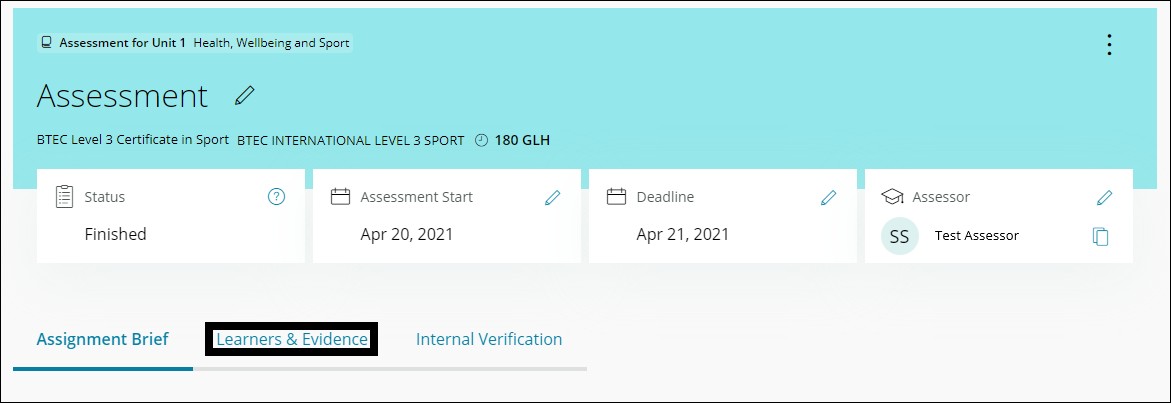Click the Deadline calendar icon
Screen dimensions: 1171x403
[616, 197]
